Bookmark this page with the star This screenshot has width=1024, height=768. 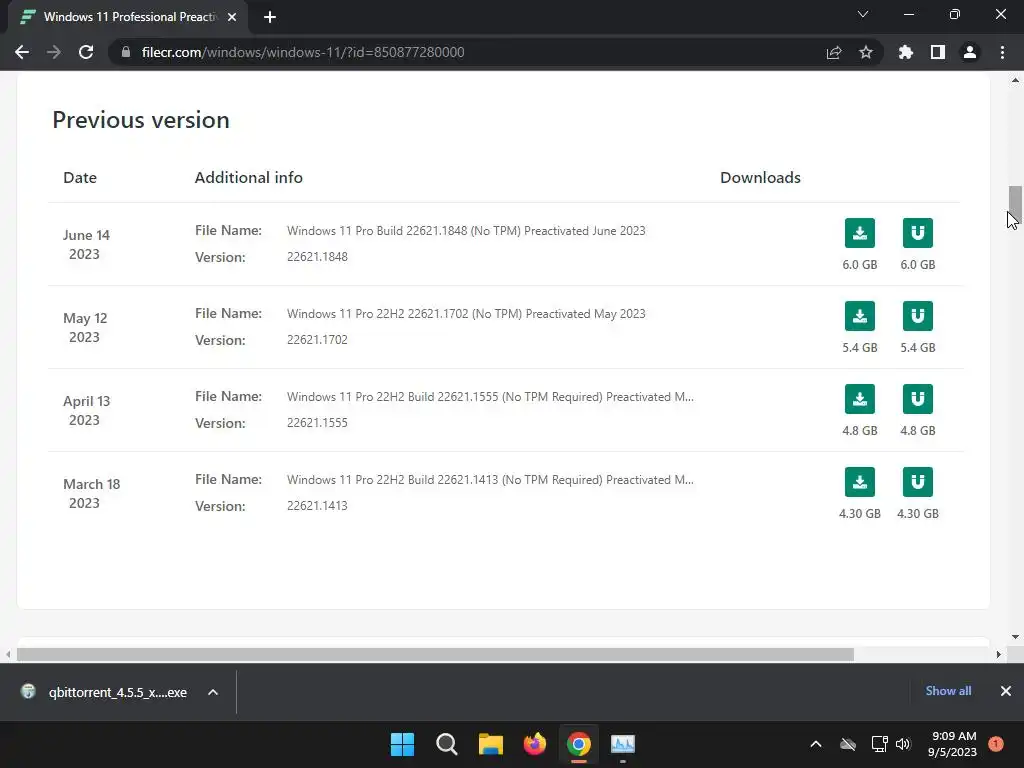[x=865, y=52]
